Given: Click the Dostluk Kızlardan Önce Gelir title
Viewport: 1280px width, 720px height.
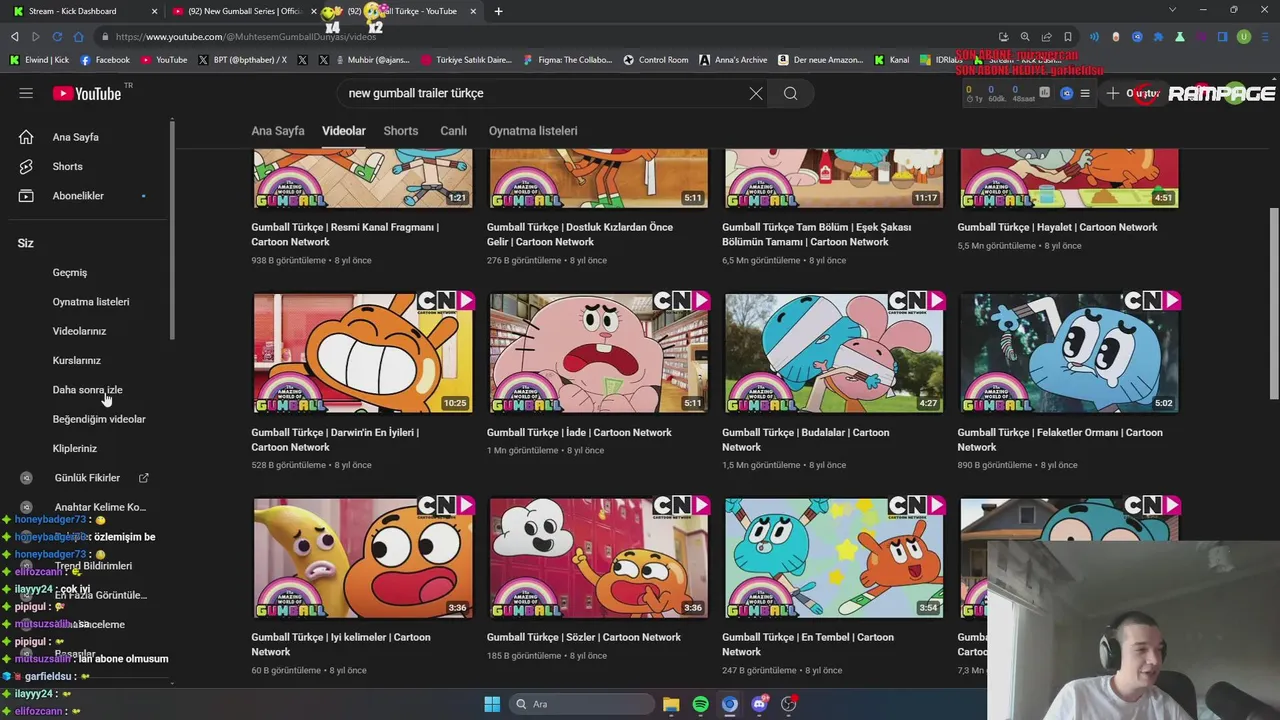Looking at the screenshot, I should click(580, 234).
